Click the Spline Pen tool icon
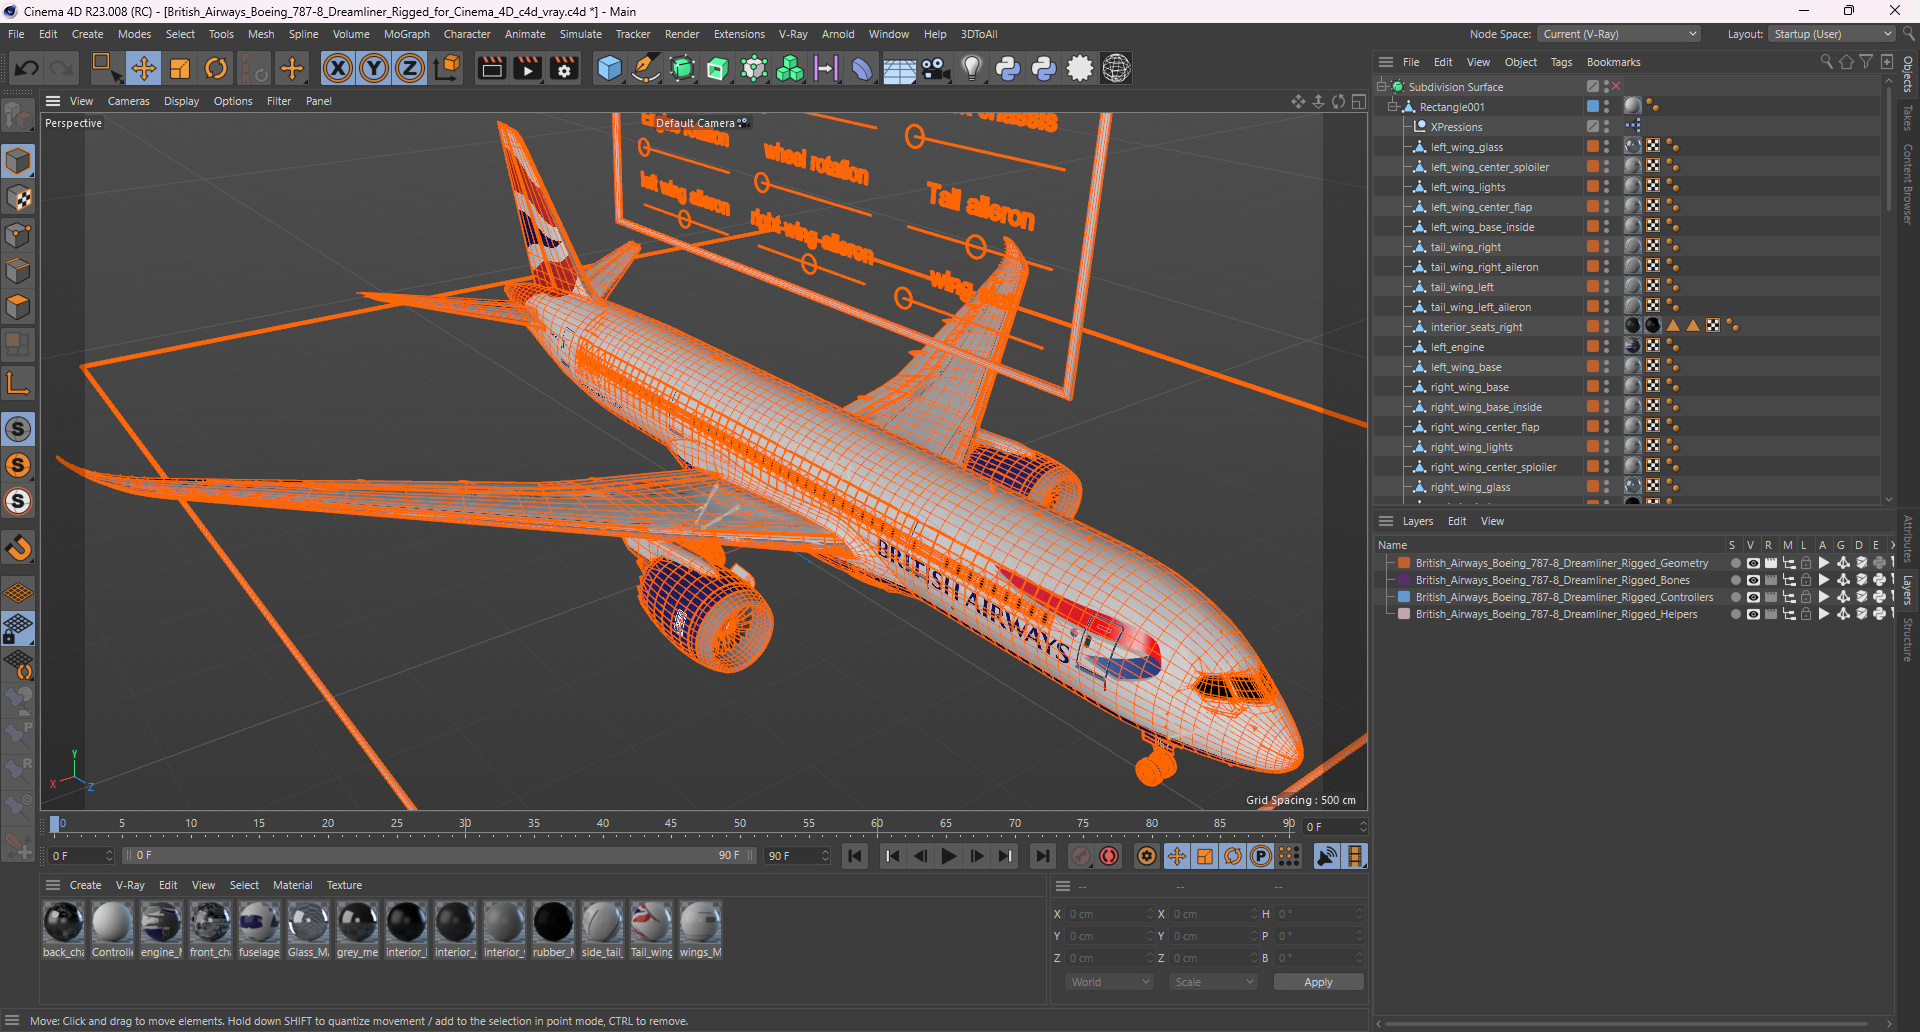 646,68
